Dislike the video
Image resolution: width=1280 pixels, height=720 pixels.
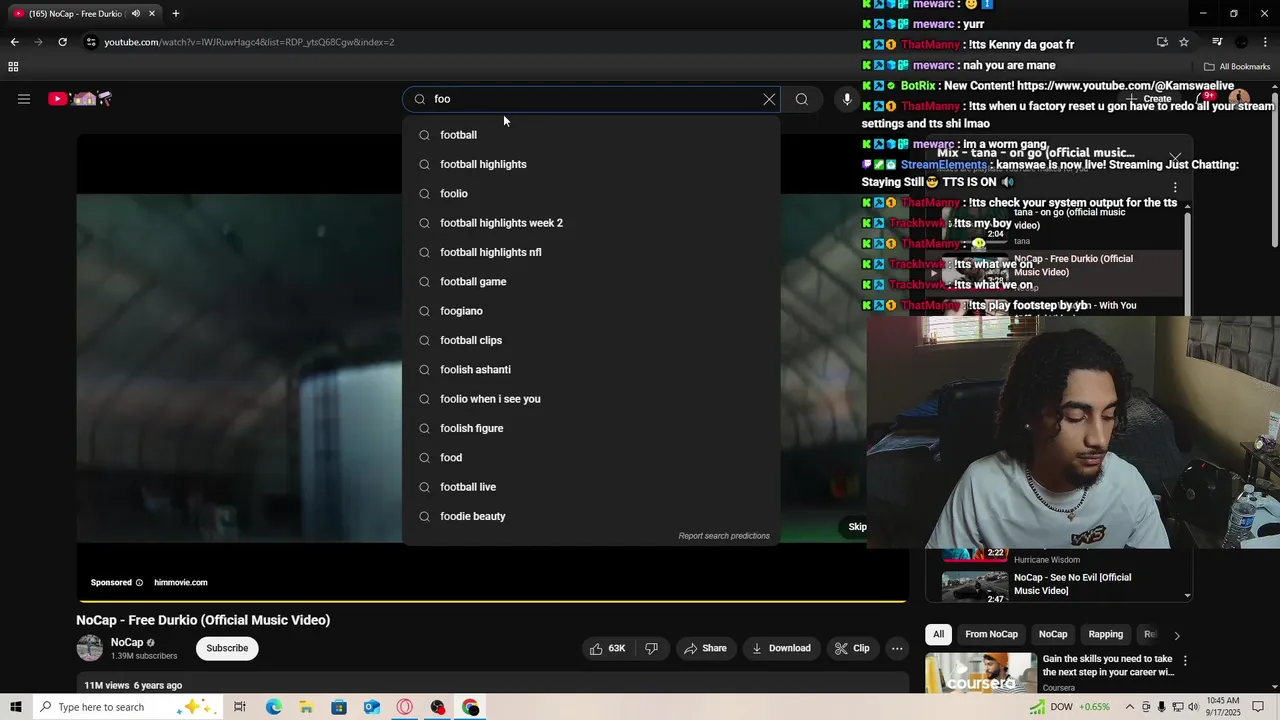pos(652,649)
